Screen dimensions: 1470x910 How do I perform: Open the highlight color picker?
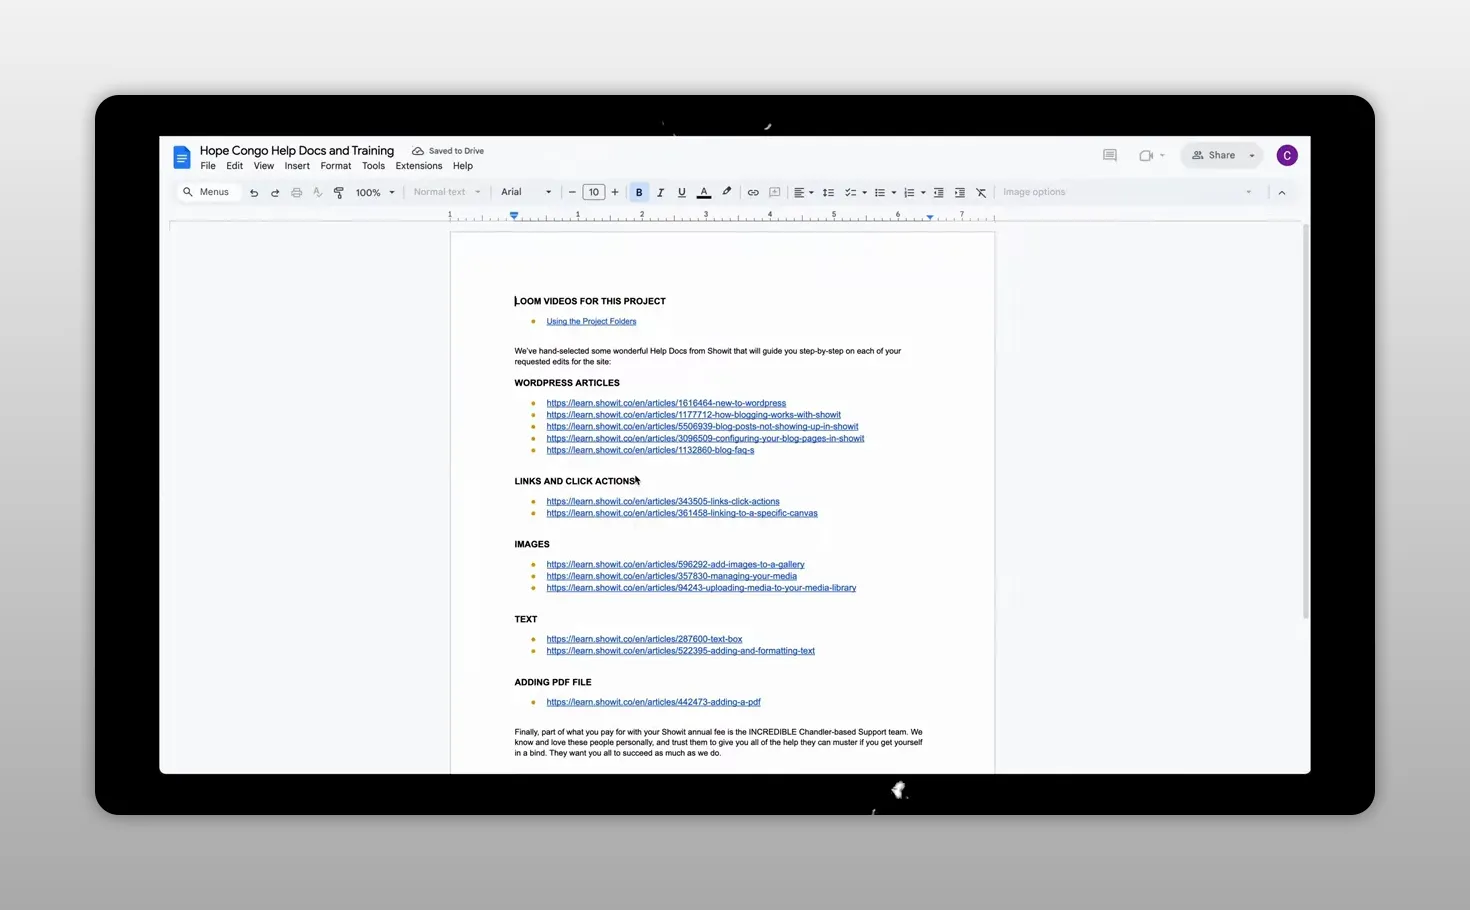coord(727,192)
